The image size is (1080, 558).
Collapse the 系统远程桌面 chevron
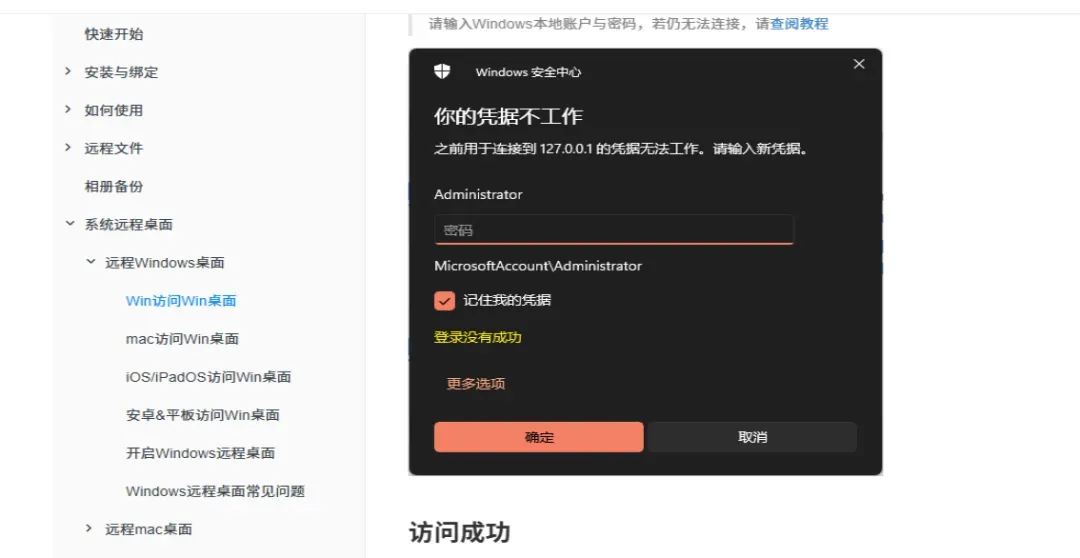click(x=70, y=223)
